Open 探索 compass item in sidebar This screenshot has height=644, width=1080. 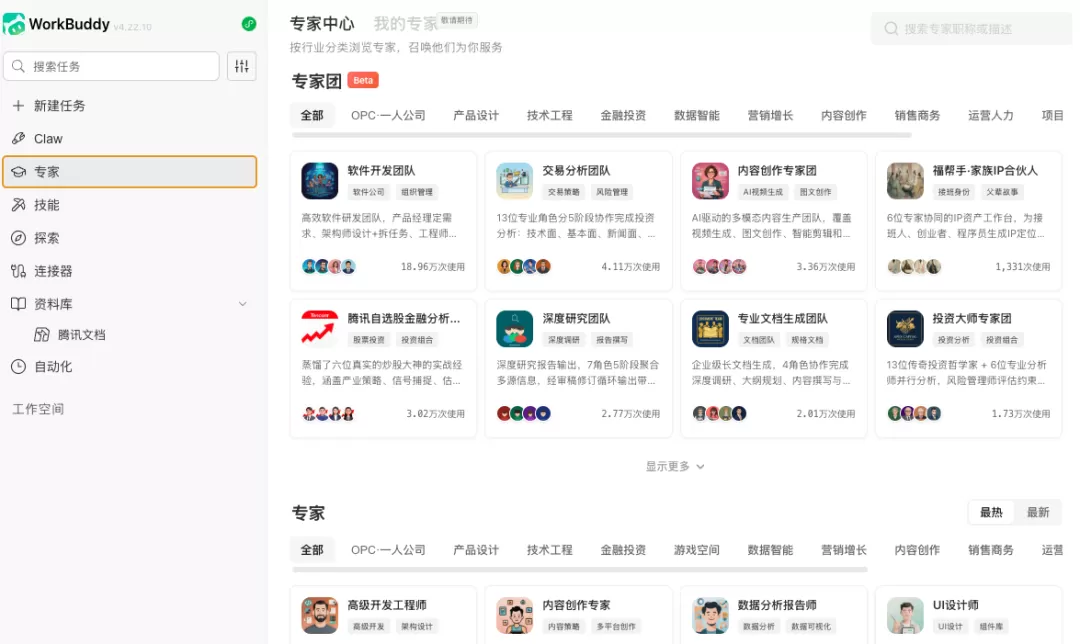tap(129, 238)
